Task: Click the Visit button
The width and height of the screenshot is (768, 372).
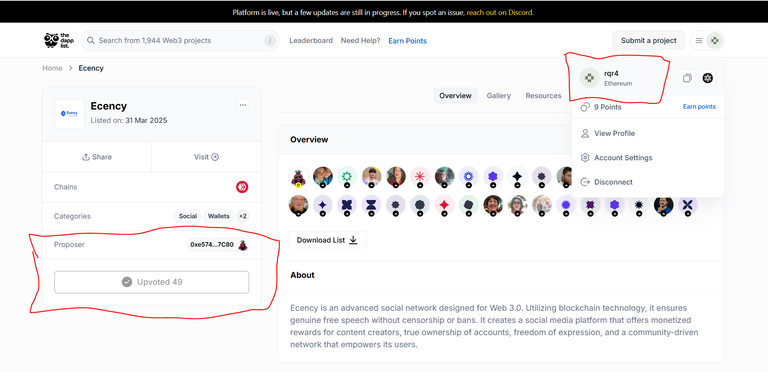Action: (206, 157)
